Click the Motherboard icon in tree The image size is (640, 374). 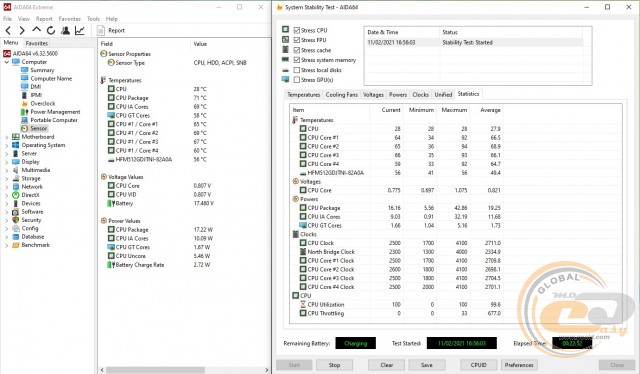(16, 137)
